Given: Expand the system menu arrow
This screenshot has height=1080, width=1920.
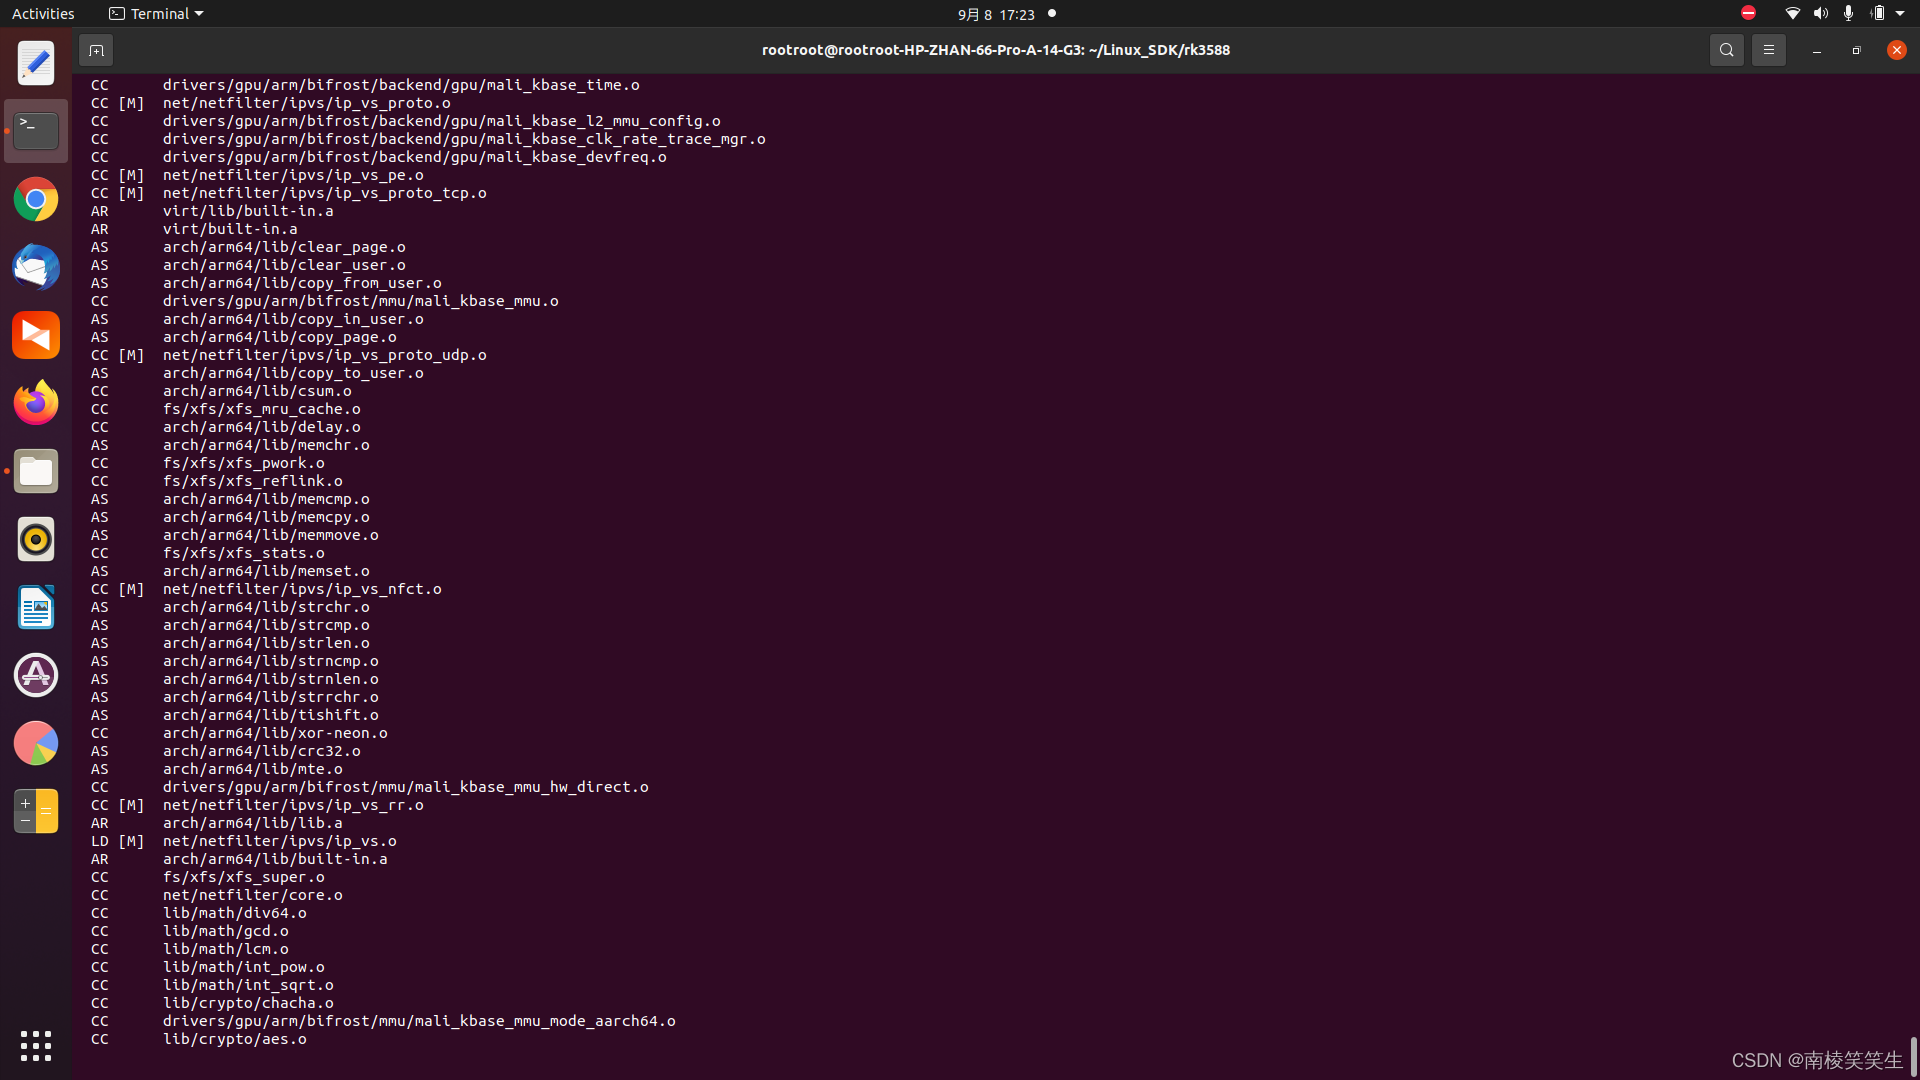Looking at the screenshot, I should point(1900,13).
